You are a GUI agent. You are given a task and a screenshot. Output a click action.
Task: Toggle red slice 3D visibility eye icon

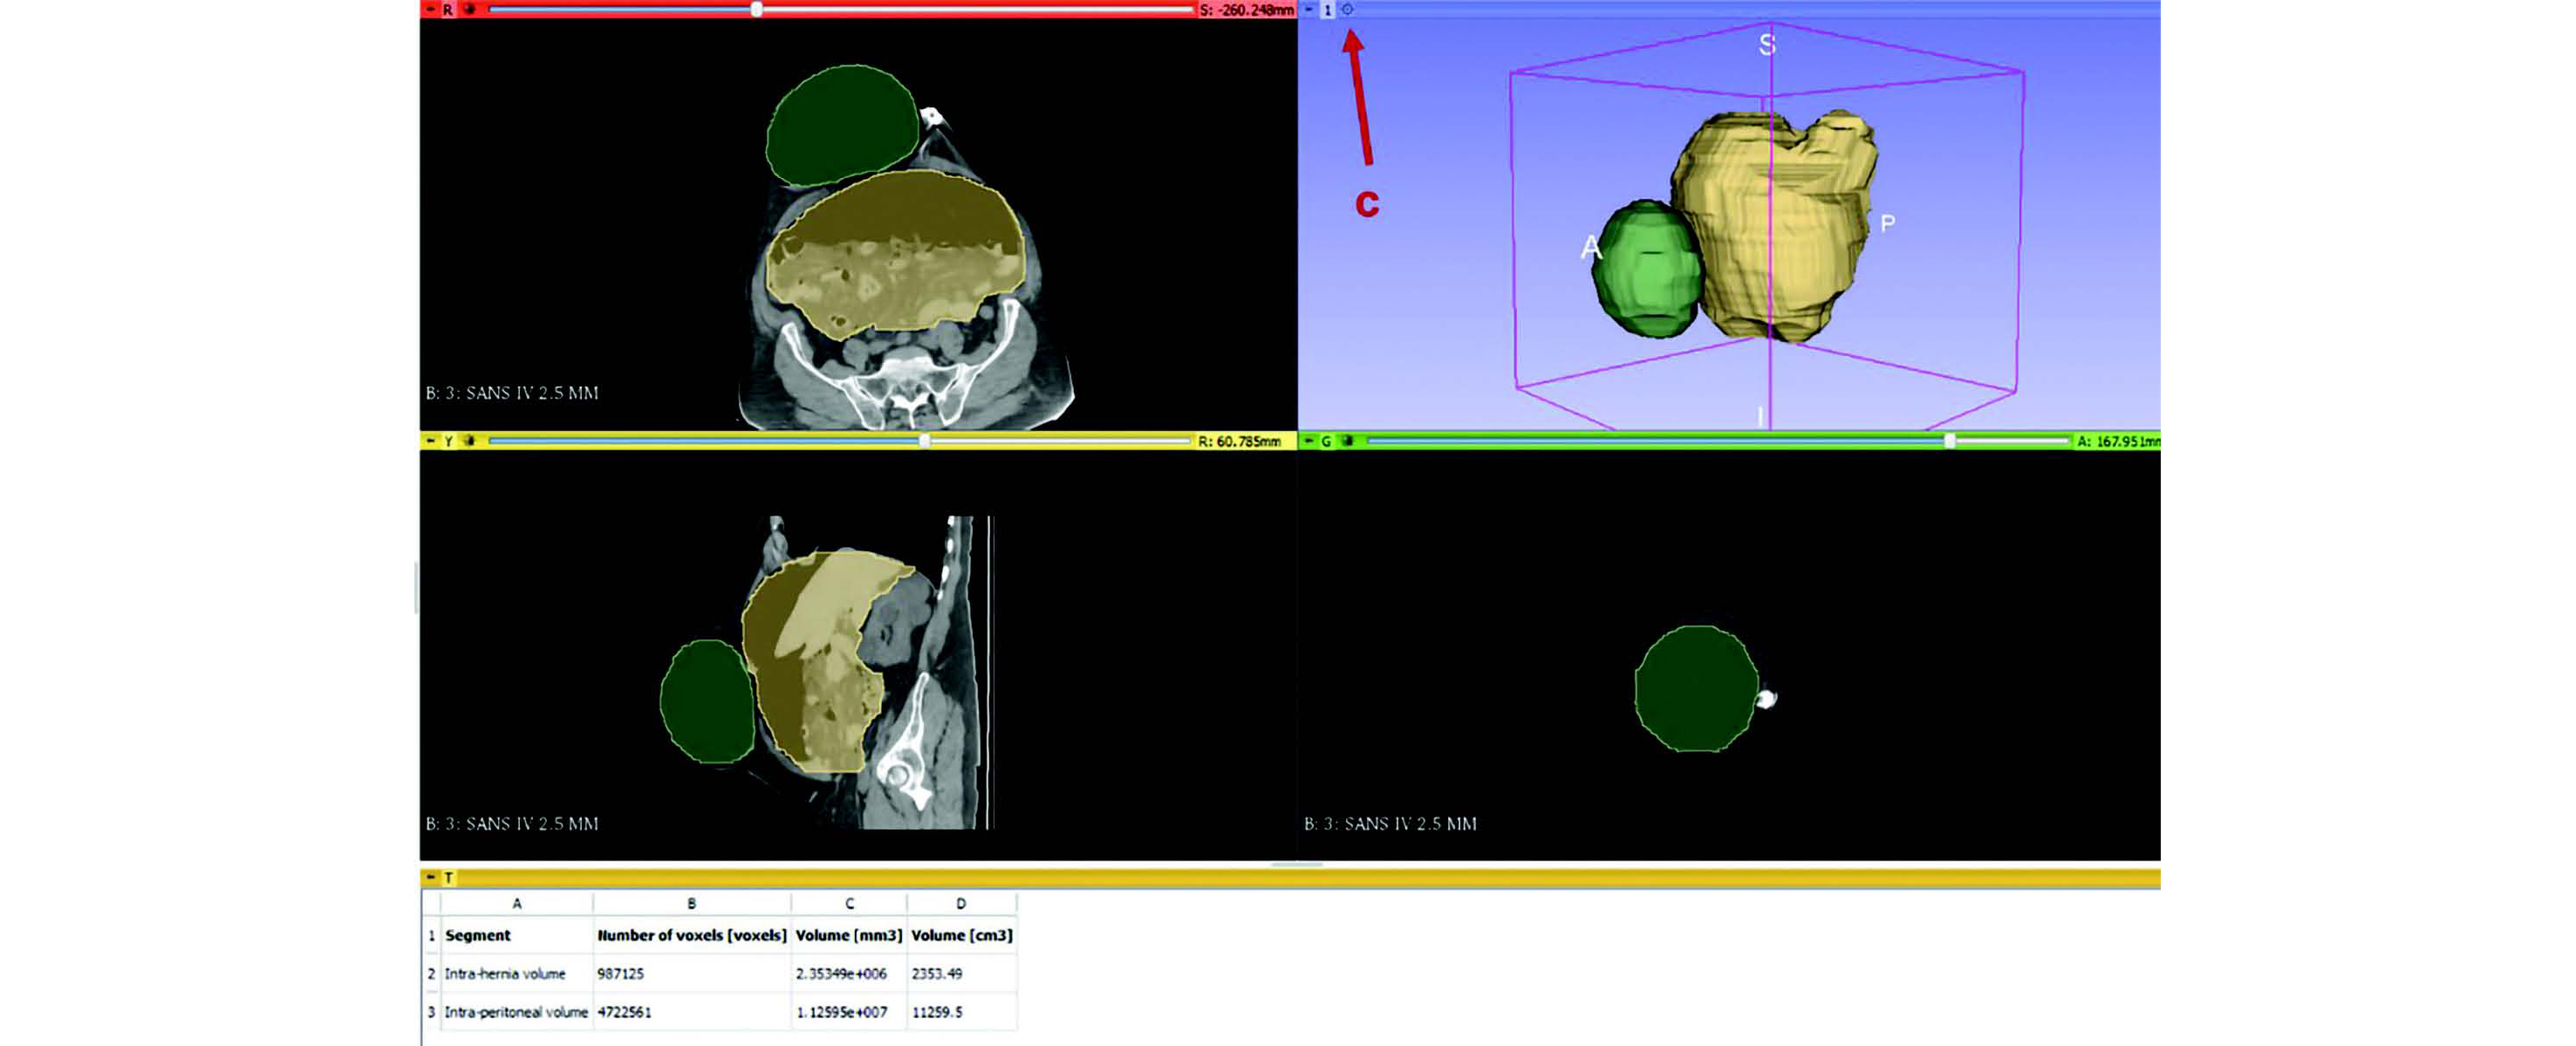(469, 9)
